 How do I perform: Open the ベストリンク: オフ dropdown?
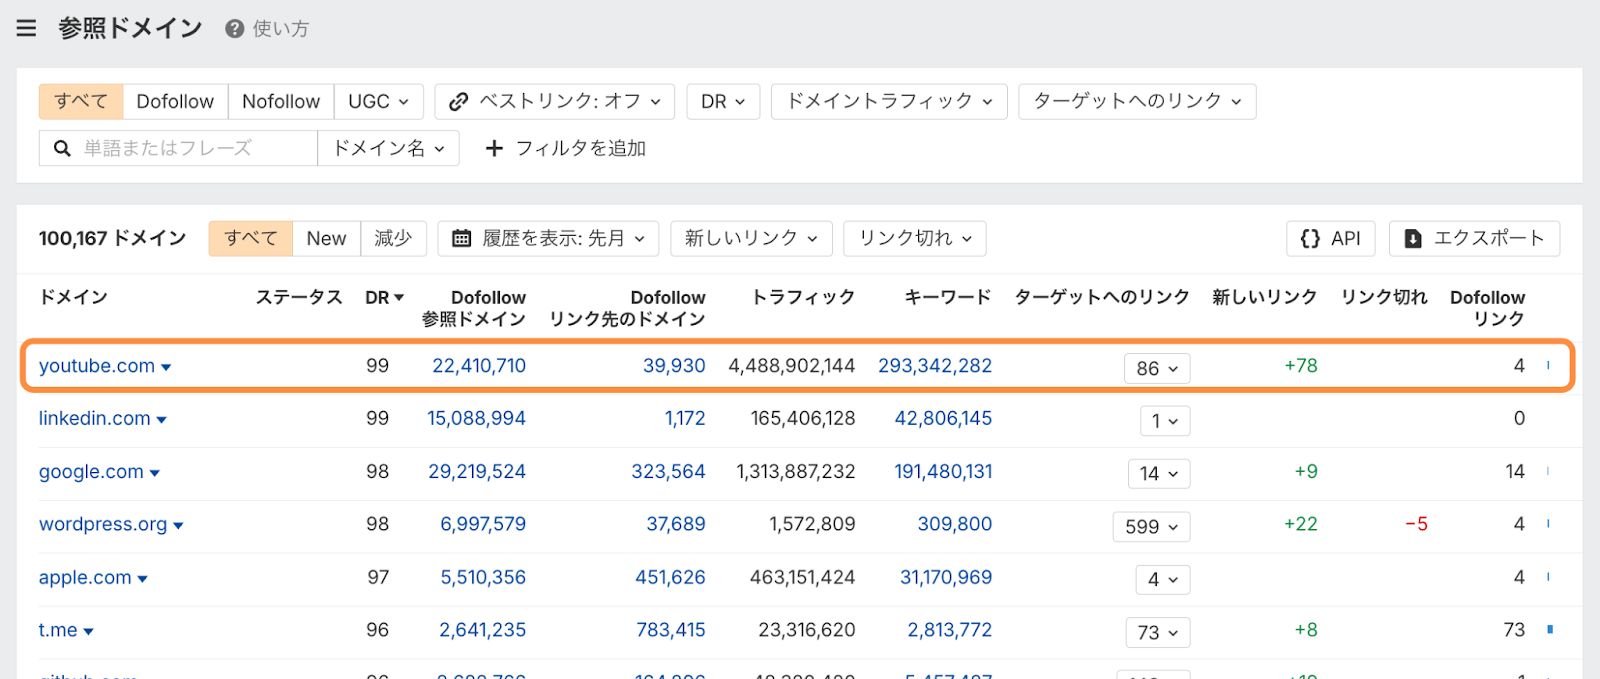coord(555,101)
